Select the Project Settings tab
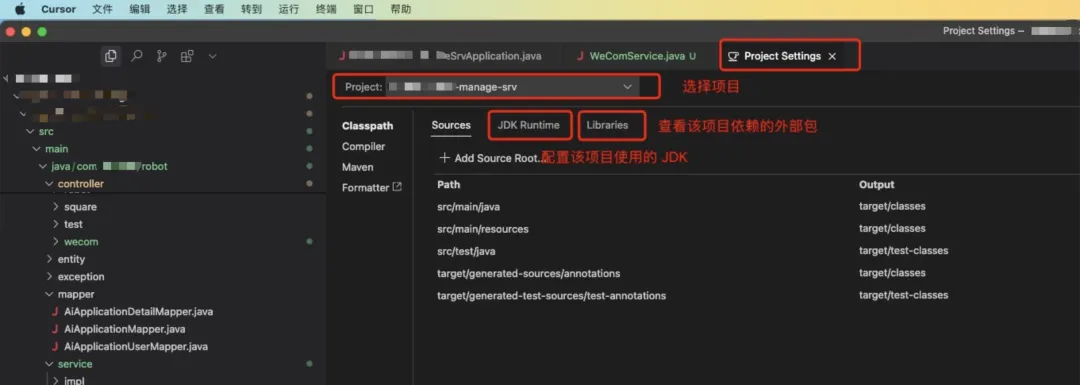Image resolution: width=1080 pixels, height=385 pixels. pos(782,56)
